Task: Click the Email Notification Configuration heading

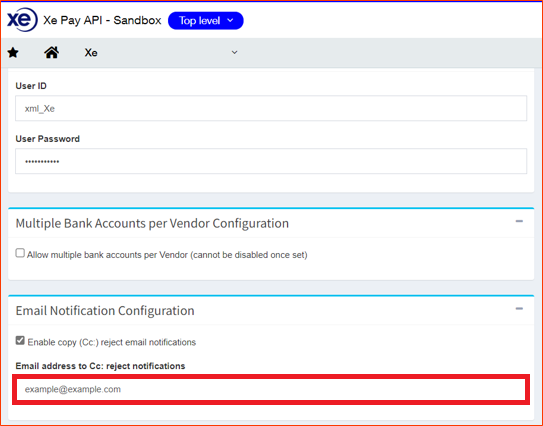Action: [105, 311]
